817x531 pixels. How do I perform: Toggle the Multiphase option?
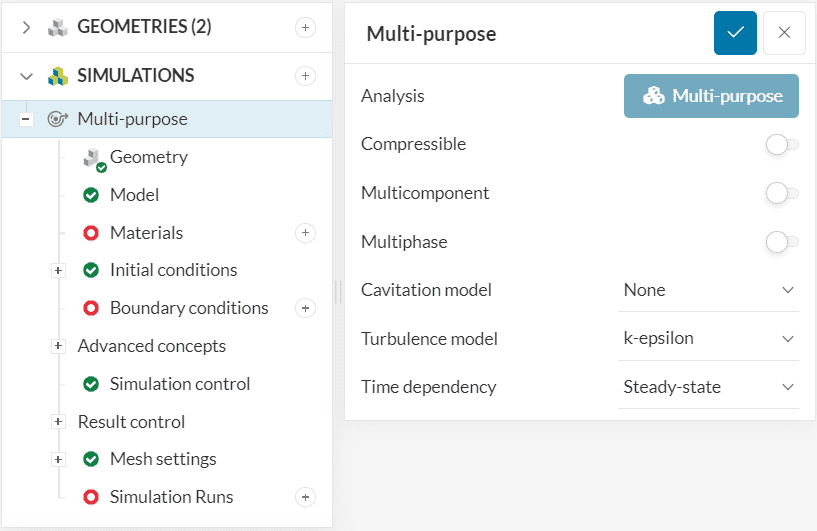(781, 241)
